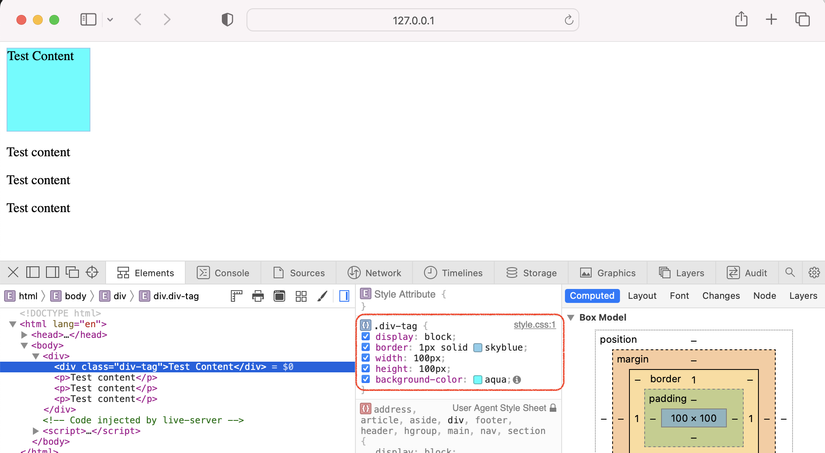Screen dimensions: 825x453
Task: Open the privacy report shield icon
Action: pyautogui.click(x=227, y=20)
